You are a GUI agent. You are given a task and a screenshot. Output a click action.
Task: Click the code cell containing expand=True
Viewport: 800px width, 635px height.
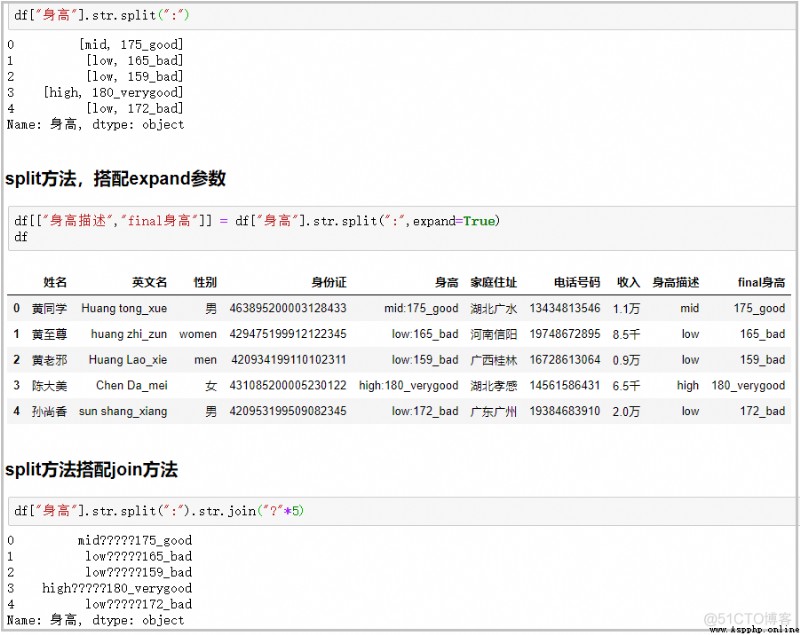click(x=403, y=228)
